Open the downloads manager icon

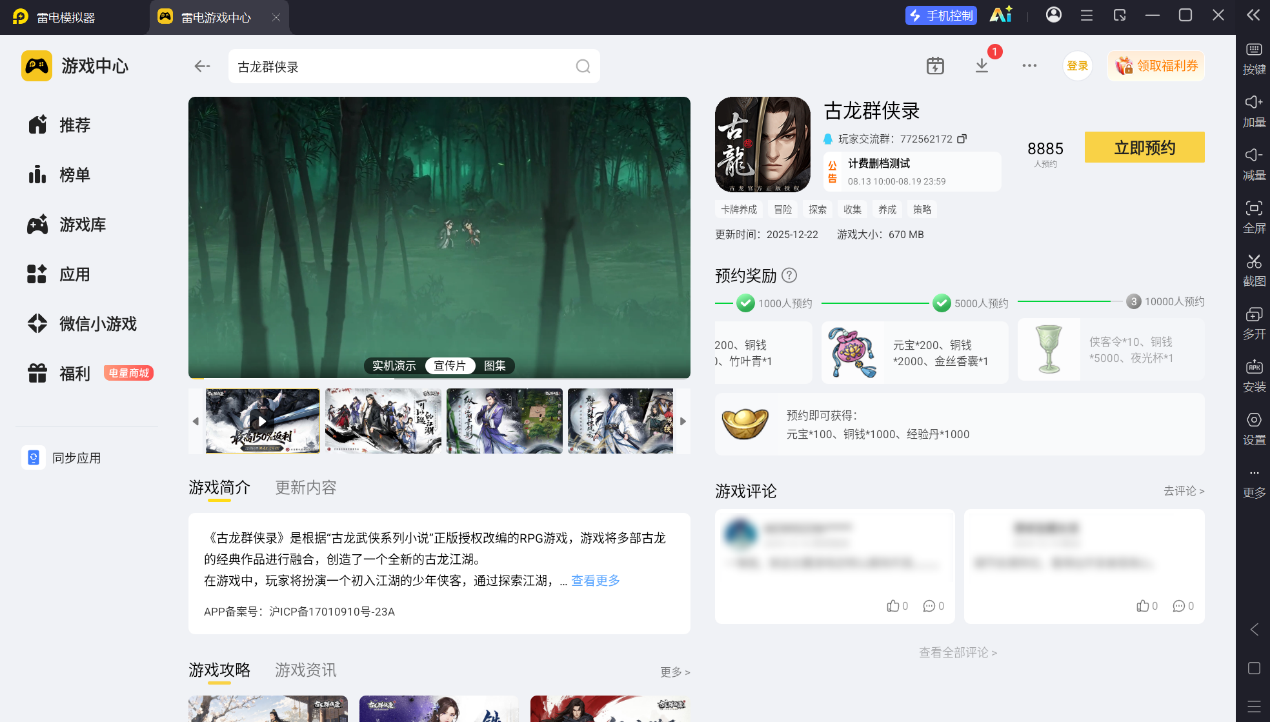(x=982, y=66)
